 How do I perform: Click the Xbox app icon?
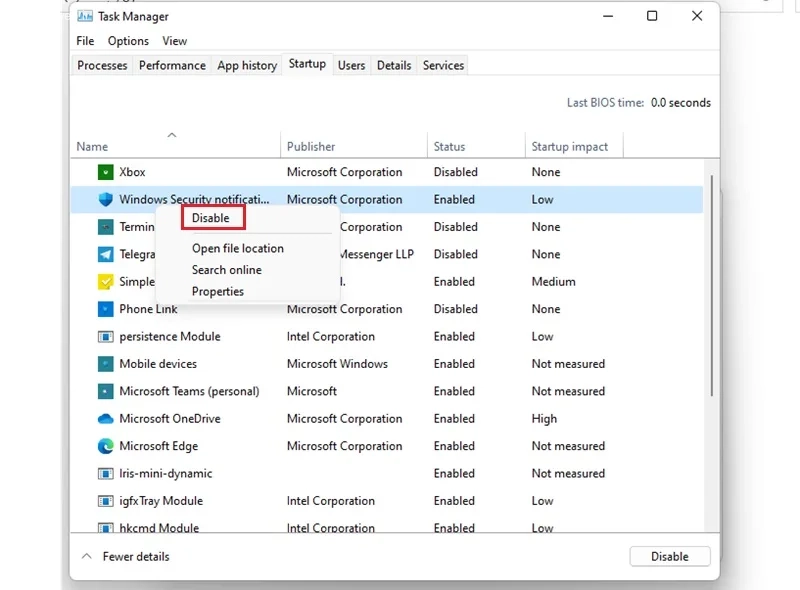[105, 172]
